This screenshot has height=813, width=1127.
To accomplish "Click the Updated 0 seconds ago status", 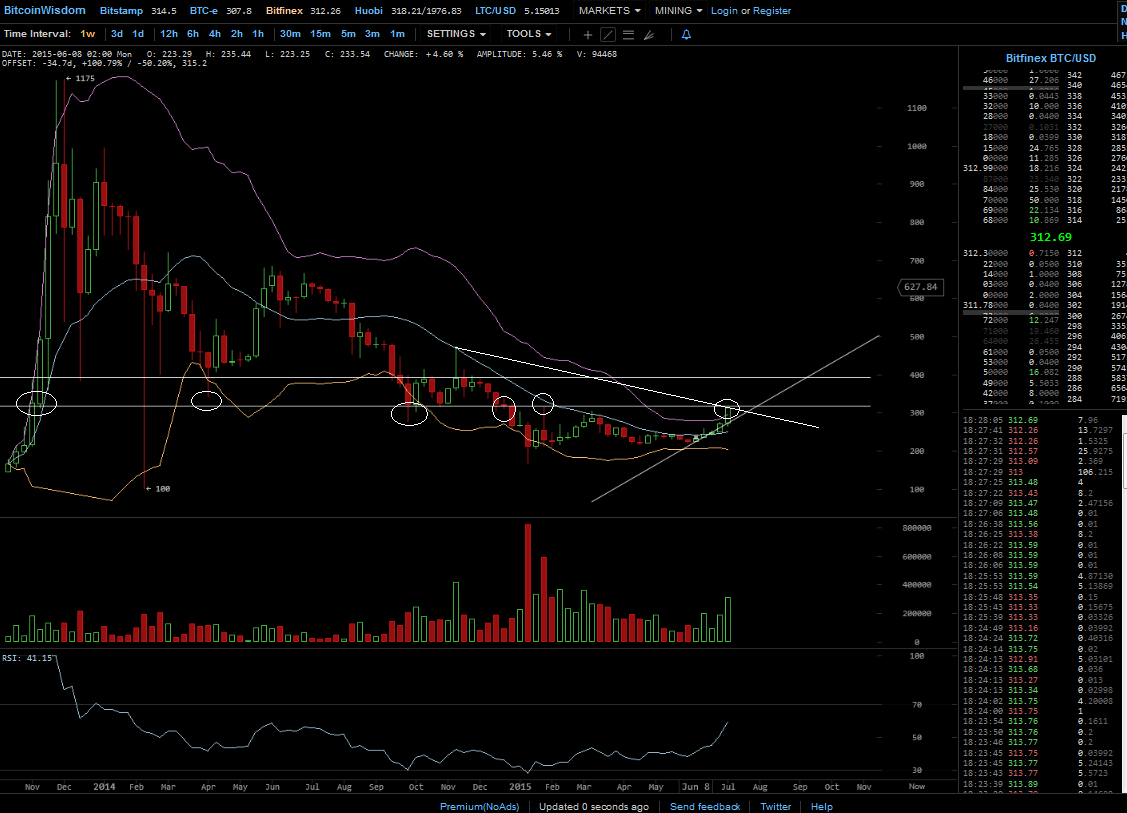I will pos(594,807).
